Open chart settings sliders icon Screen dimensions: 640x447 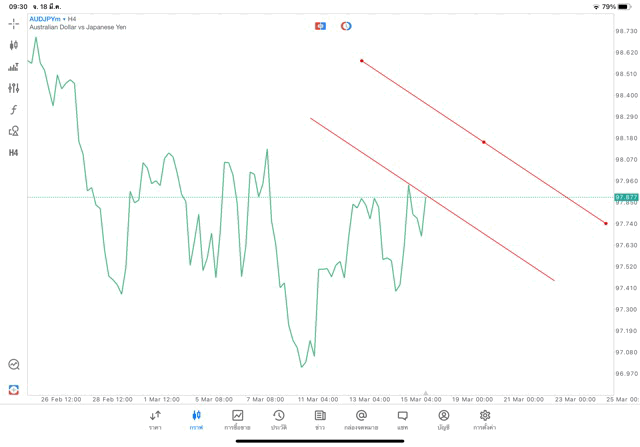[13, 88]
